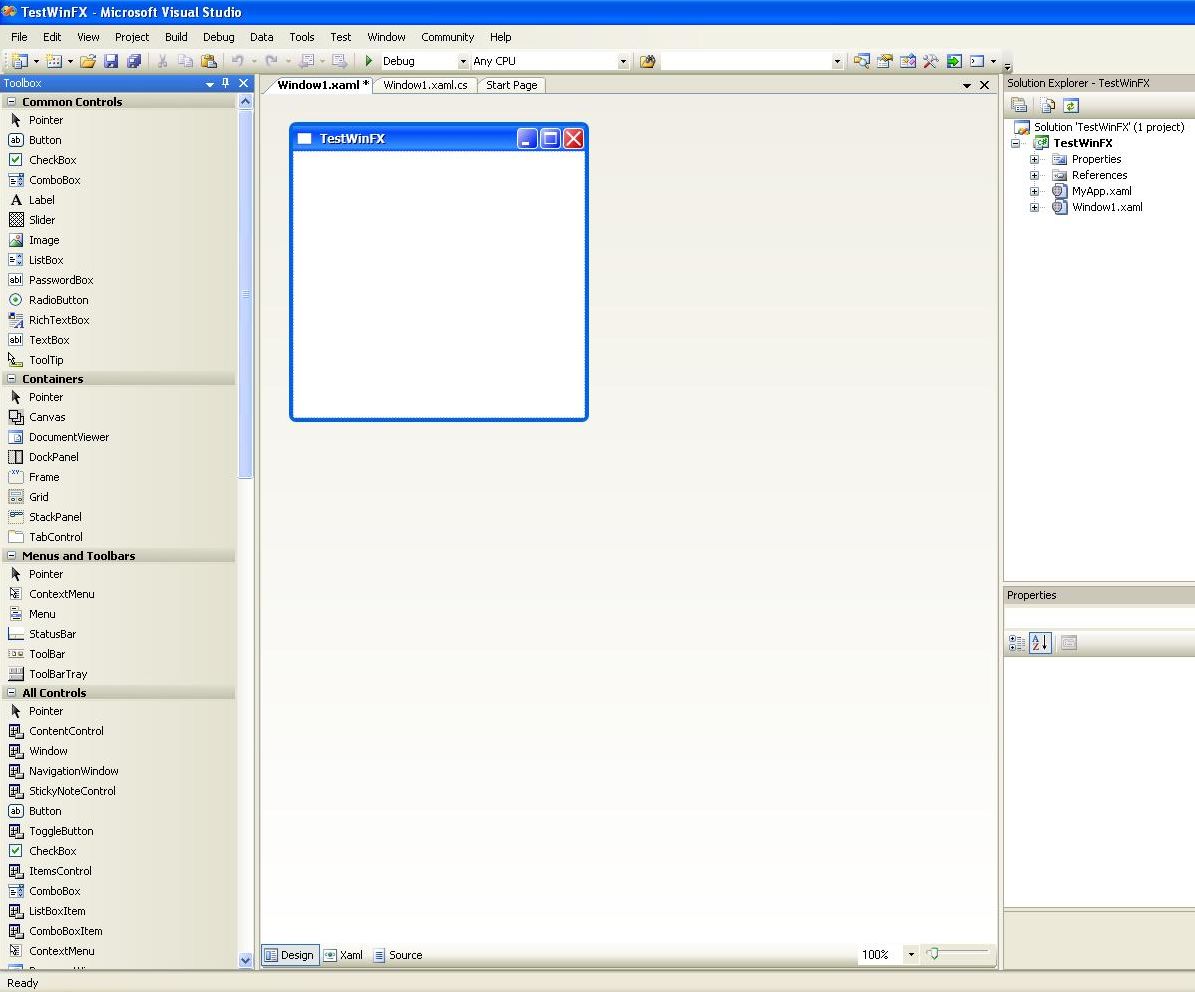Toggle Alphabetical sorting in the Properties panel
The height and width of the screenshot is (992, 1195).
[x=1040, y=643]
